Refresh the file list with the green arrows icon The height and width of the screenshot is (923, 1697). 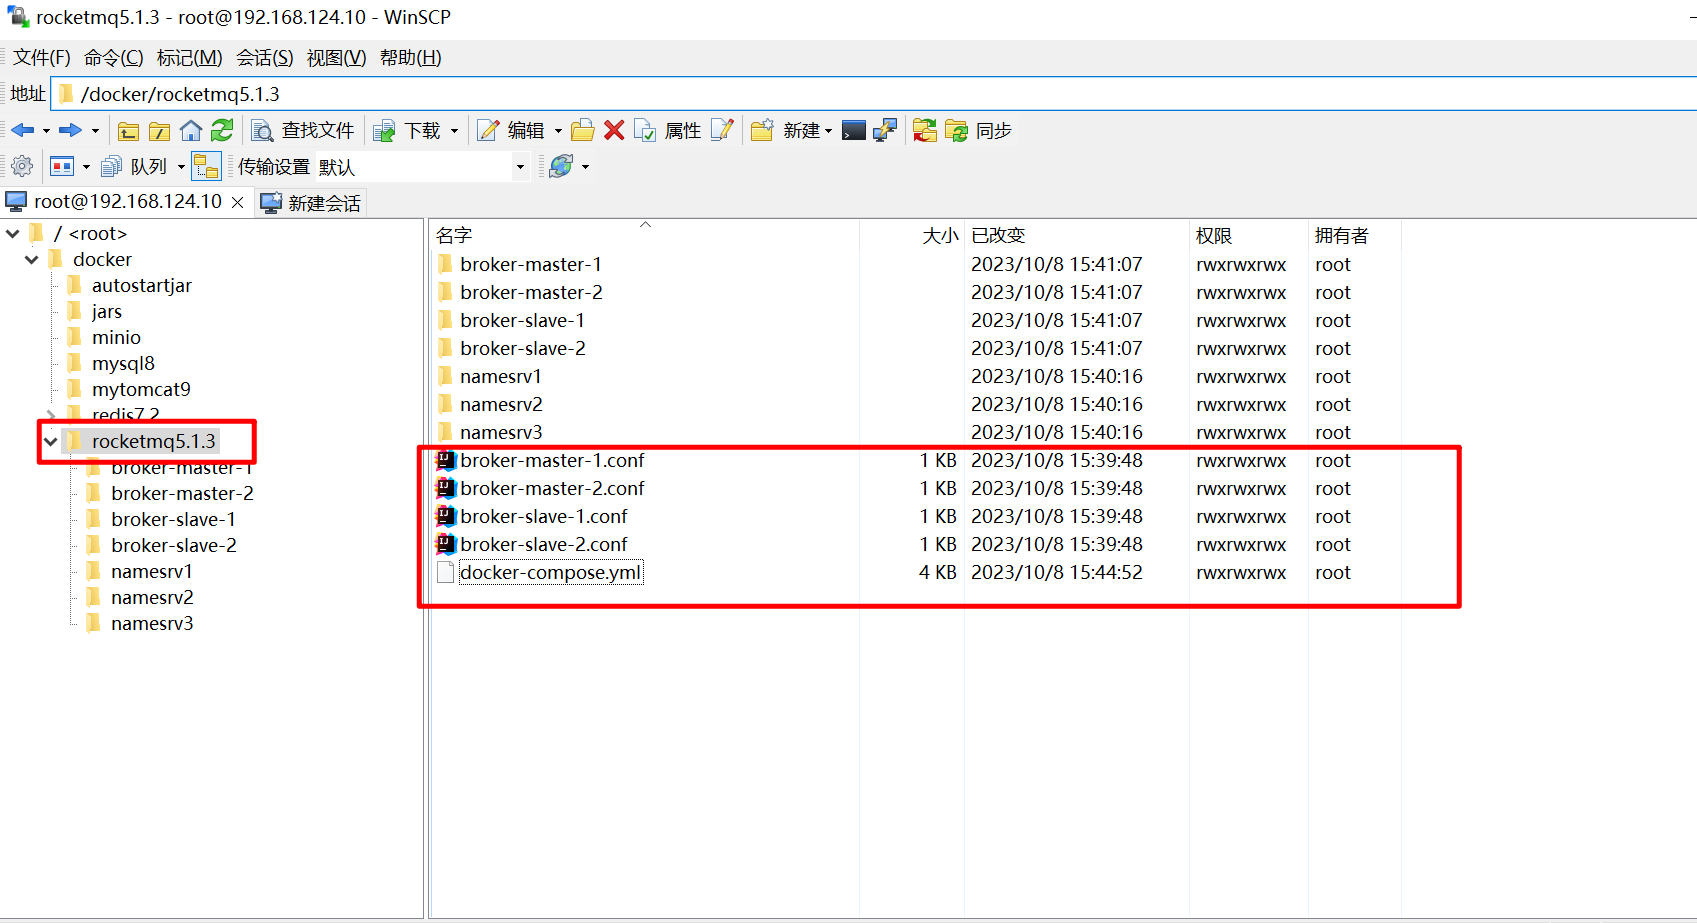[219, 130]
